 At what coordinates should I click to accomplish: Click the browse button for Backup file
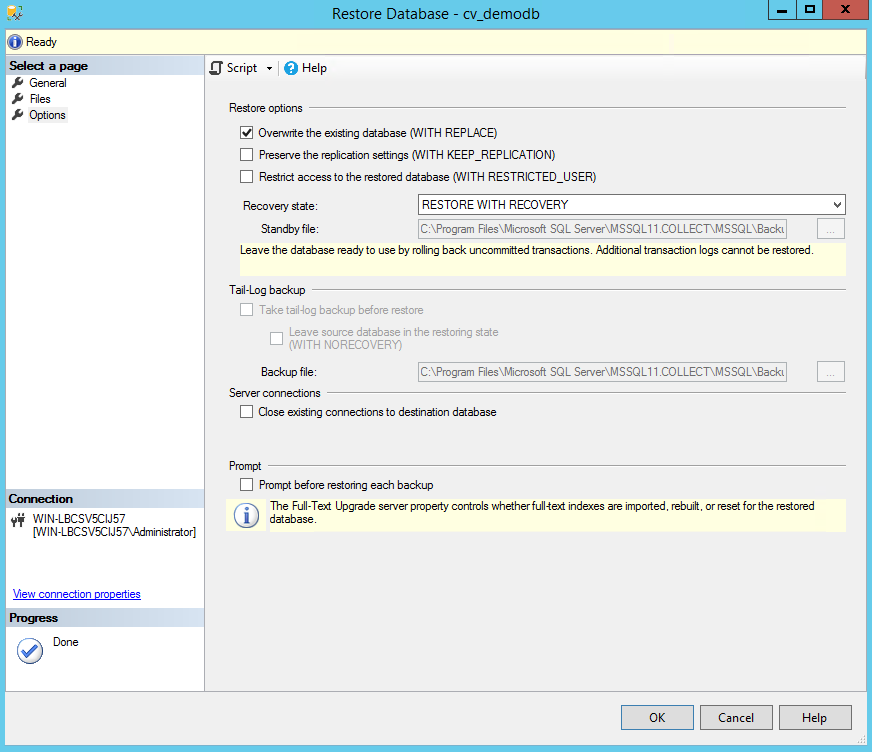coord(831,372)
